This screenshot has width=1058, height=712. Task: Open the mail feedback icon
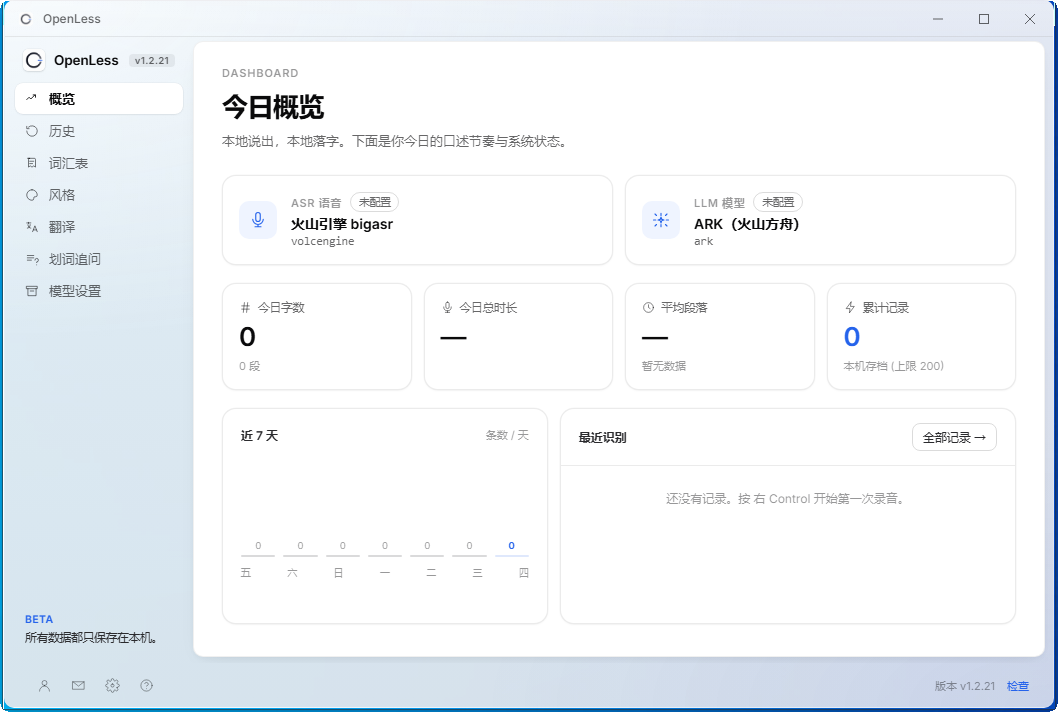(78, 686)
